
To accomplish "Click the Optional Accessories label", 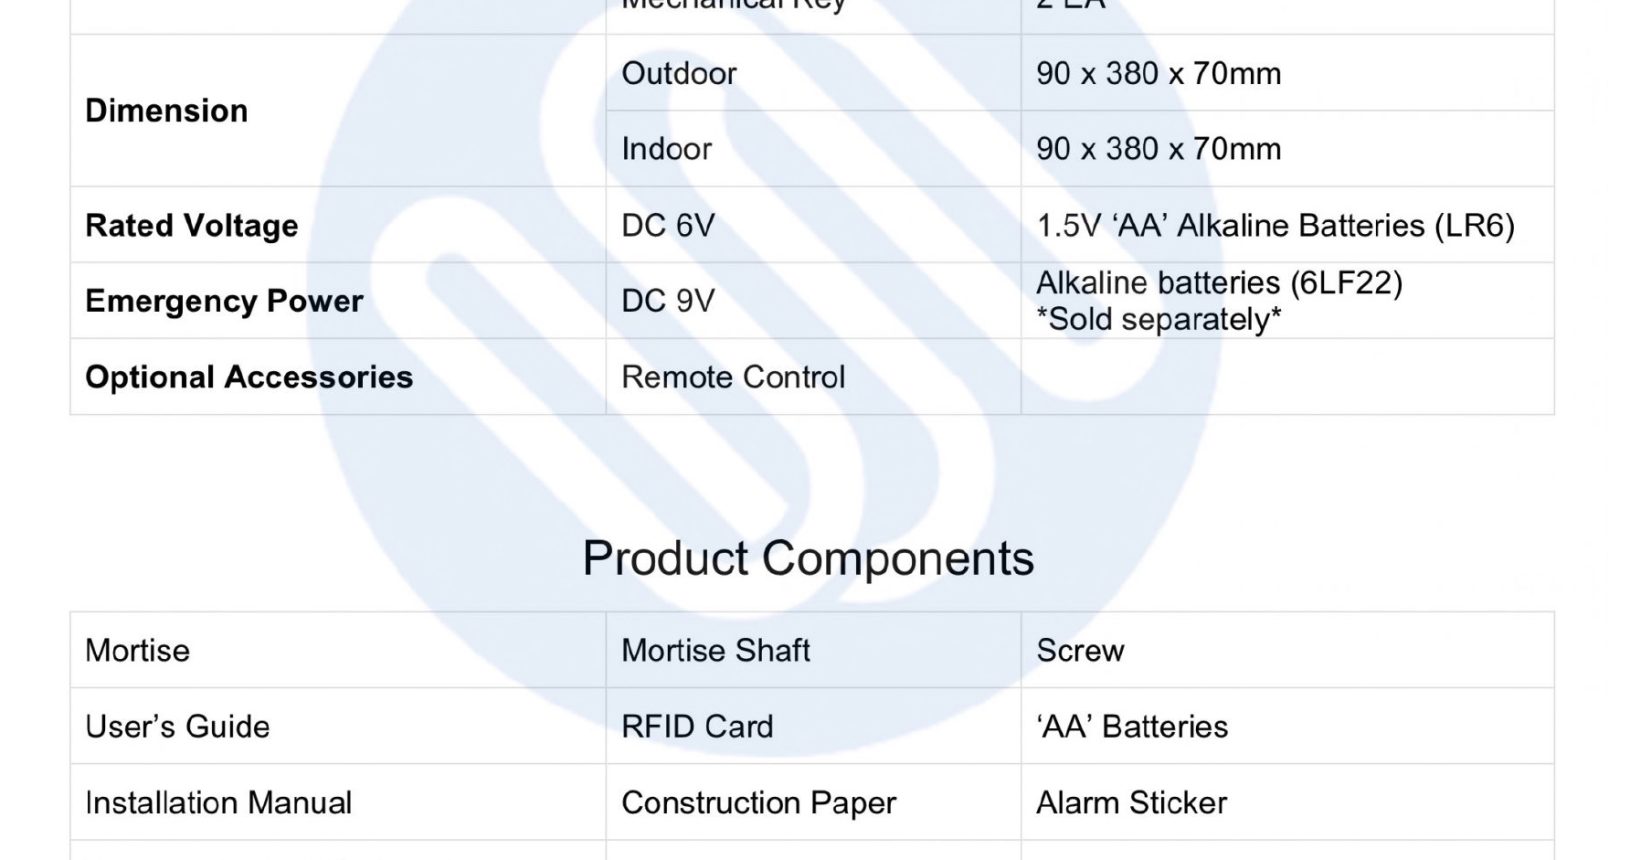I will (x=249, y=377).
